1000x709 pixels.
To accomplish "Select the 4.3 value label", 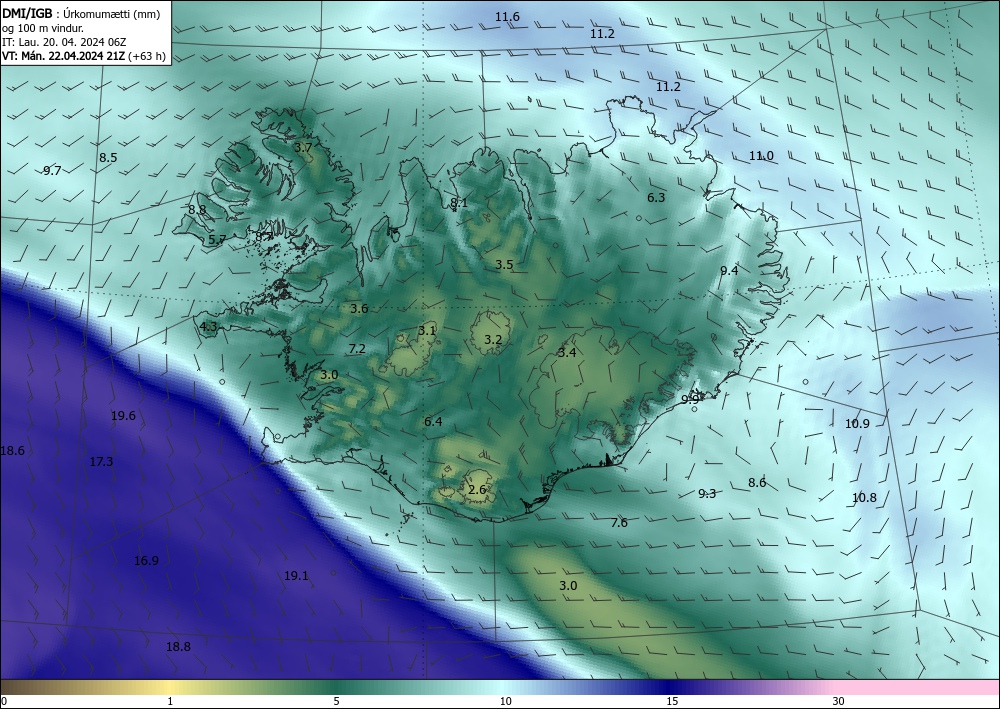I will 209,327.
